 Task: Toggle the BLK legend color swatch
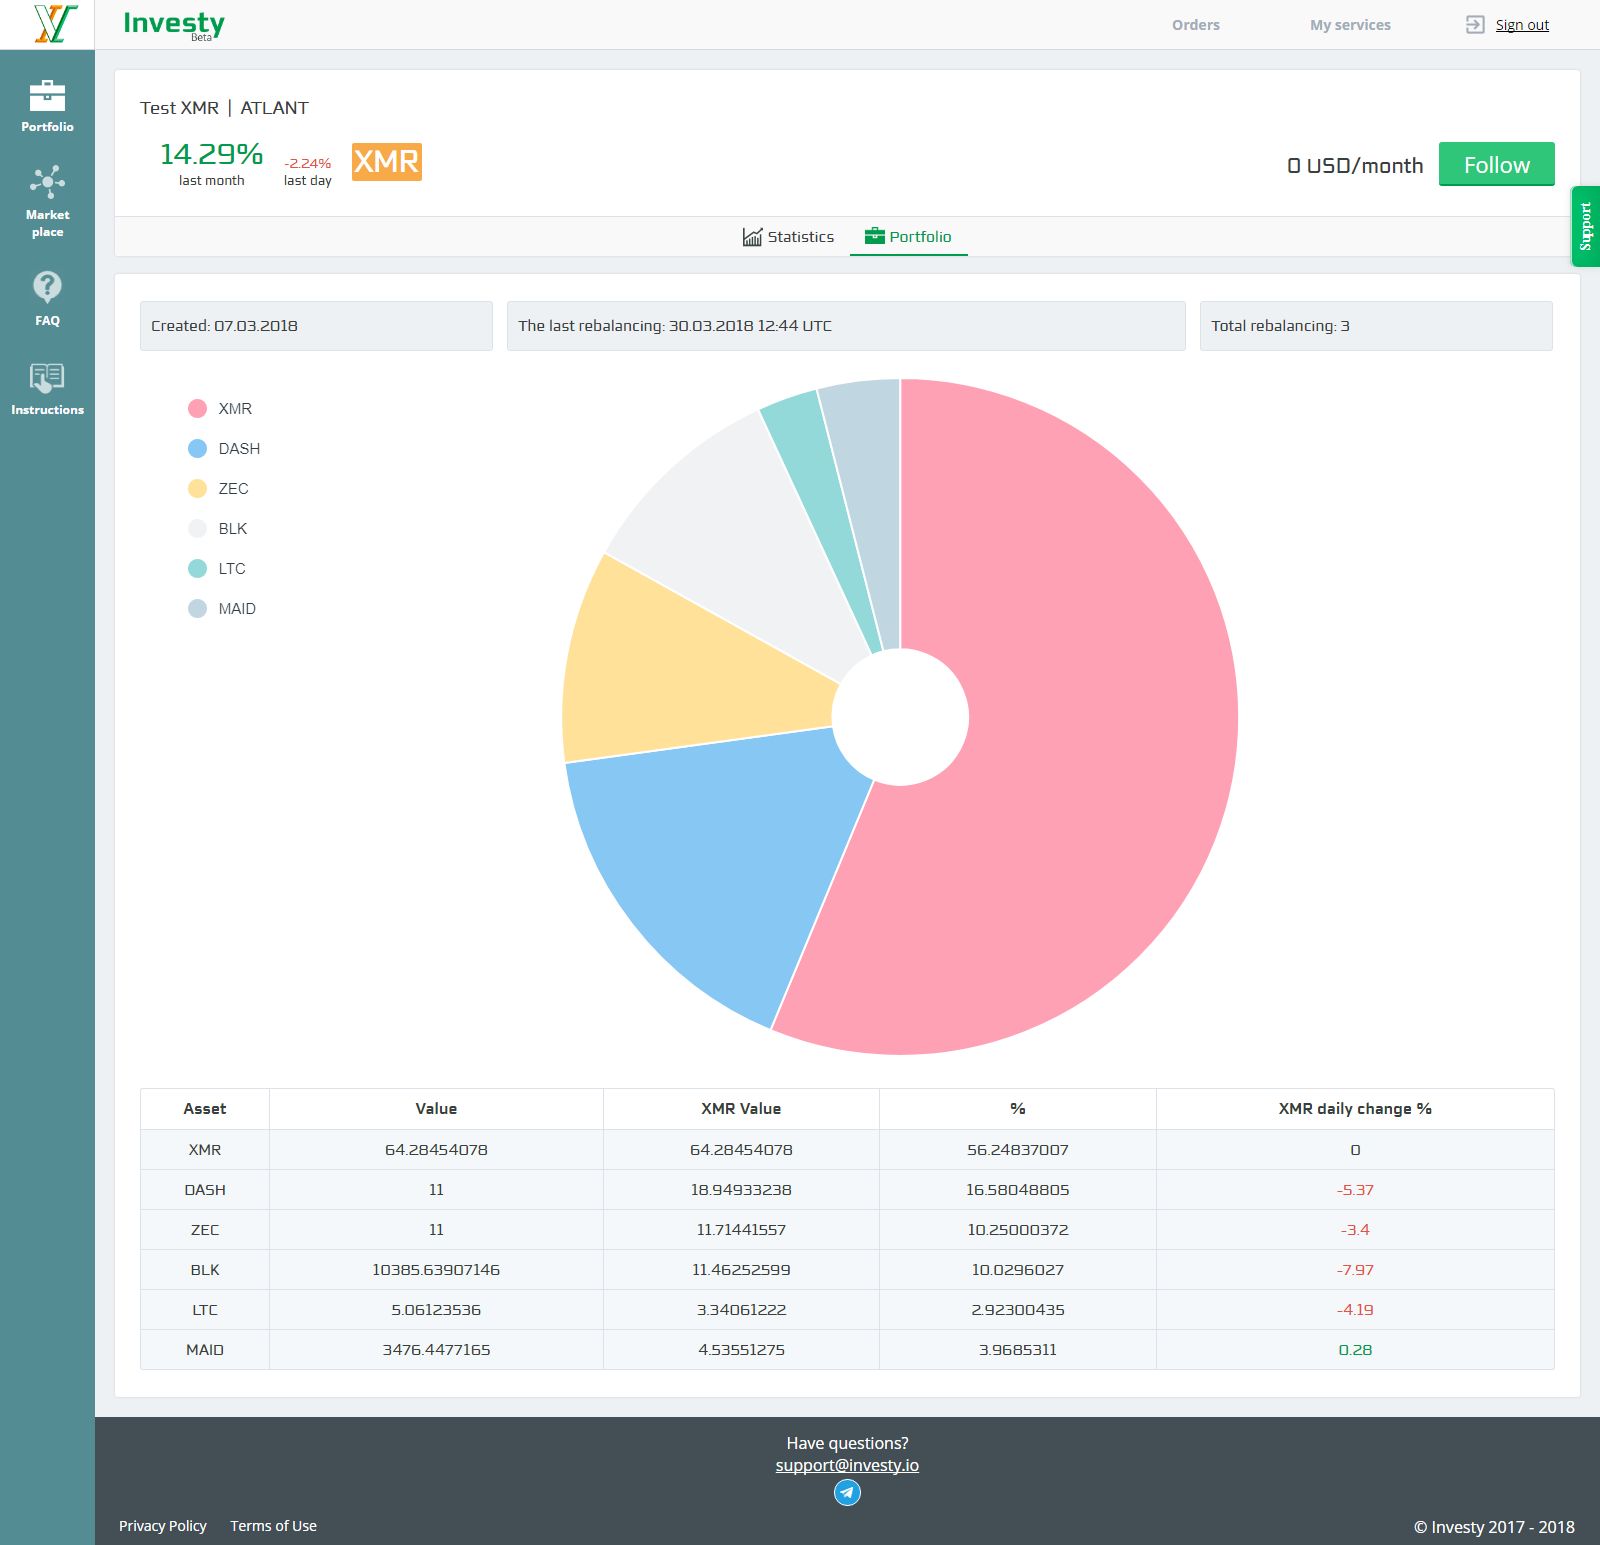click(x=197, y=528)
